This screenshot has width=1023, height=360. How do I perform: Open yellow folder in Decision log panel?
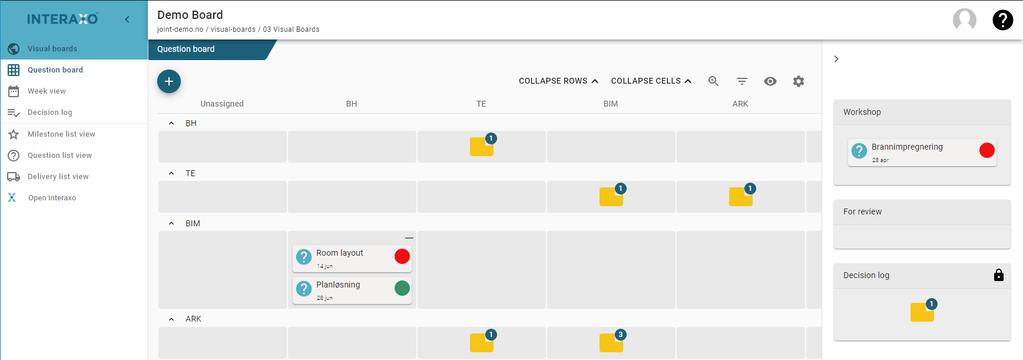tap(923, 310)
